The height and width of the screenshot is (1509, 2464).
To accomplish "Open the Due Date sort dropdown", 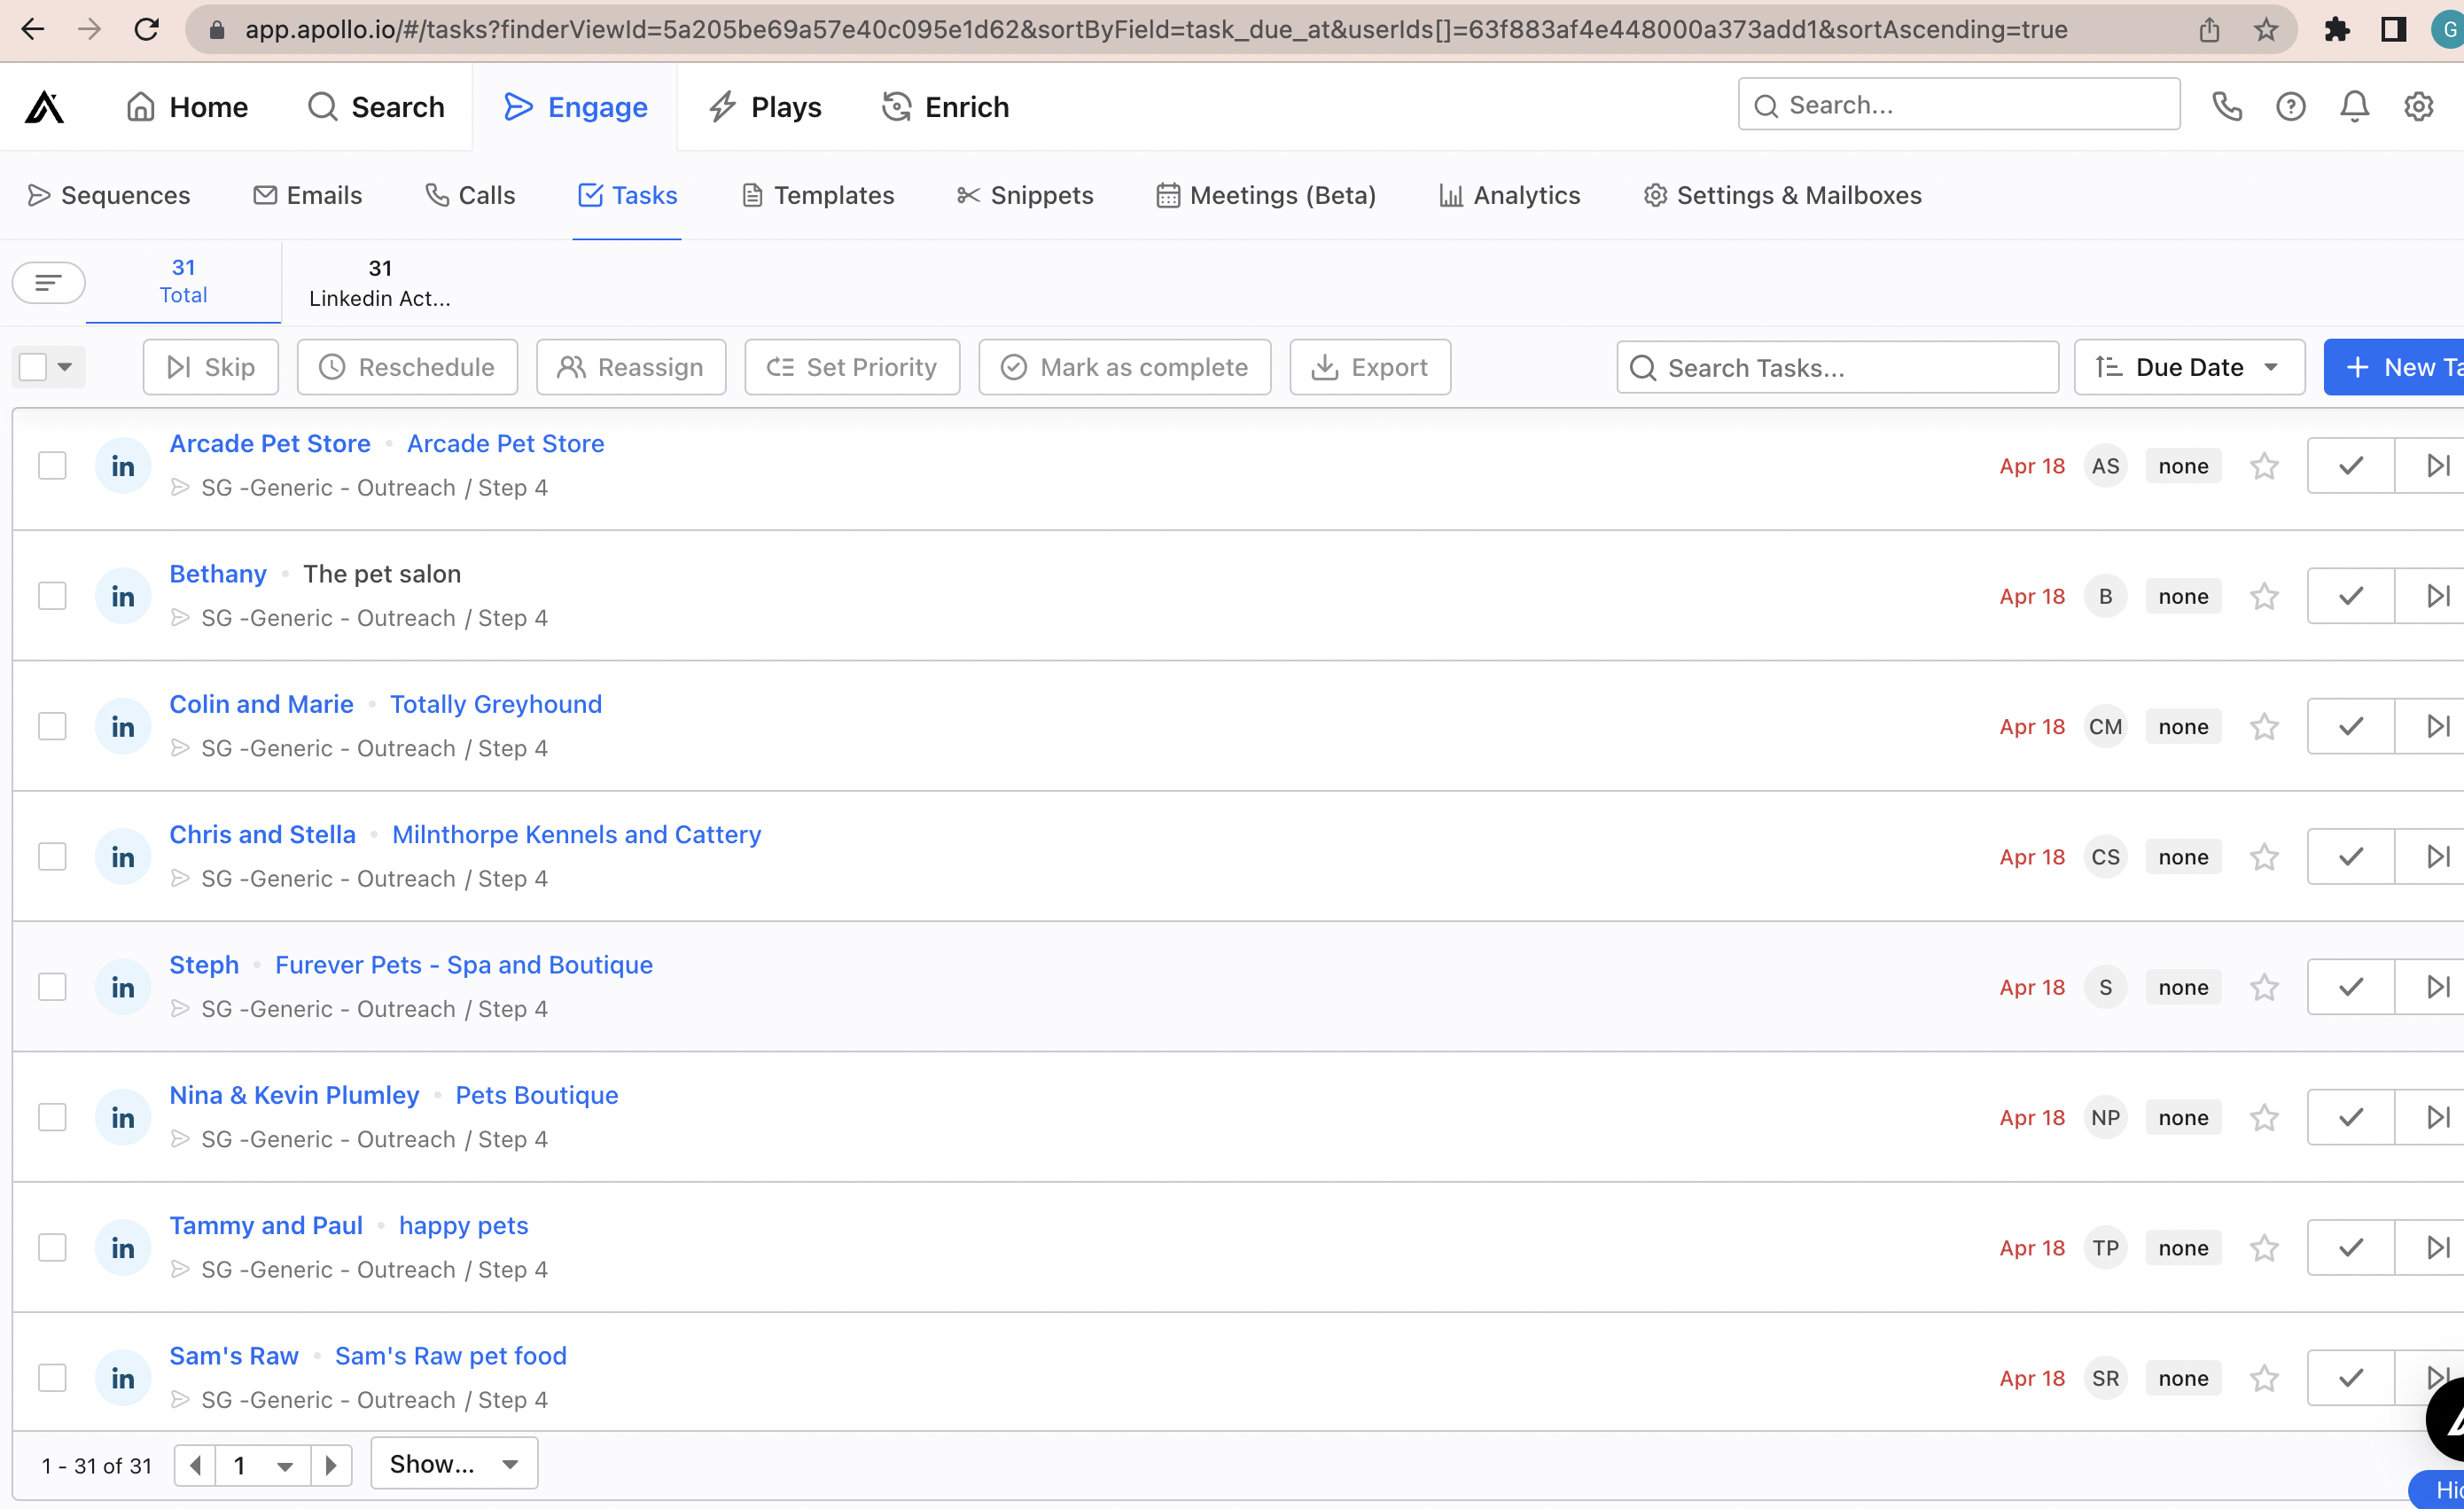I will pos(2189,367).
